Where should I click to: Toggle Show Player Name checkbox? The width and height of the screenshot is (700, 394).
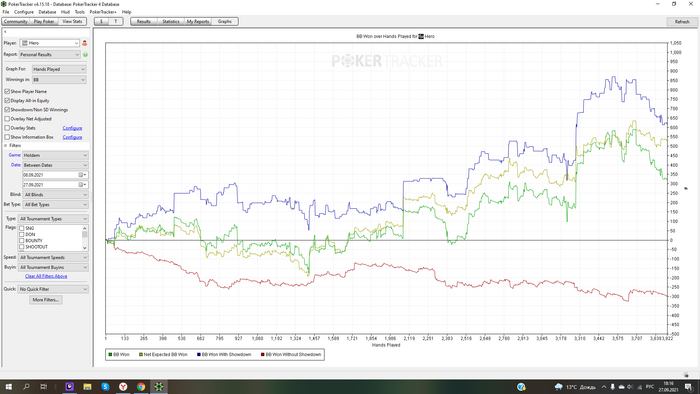[x=7, y=91]
